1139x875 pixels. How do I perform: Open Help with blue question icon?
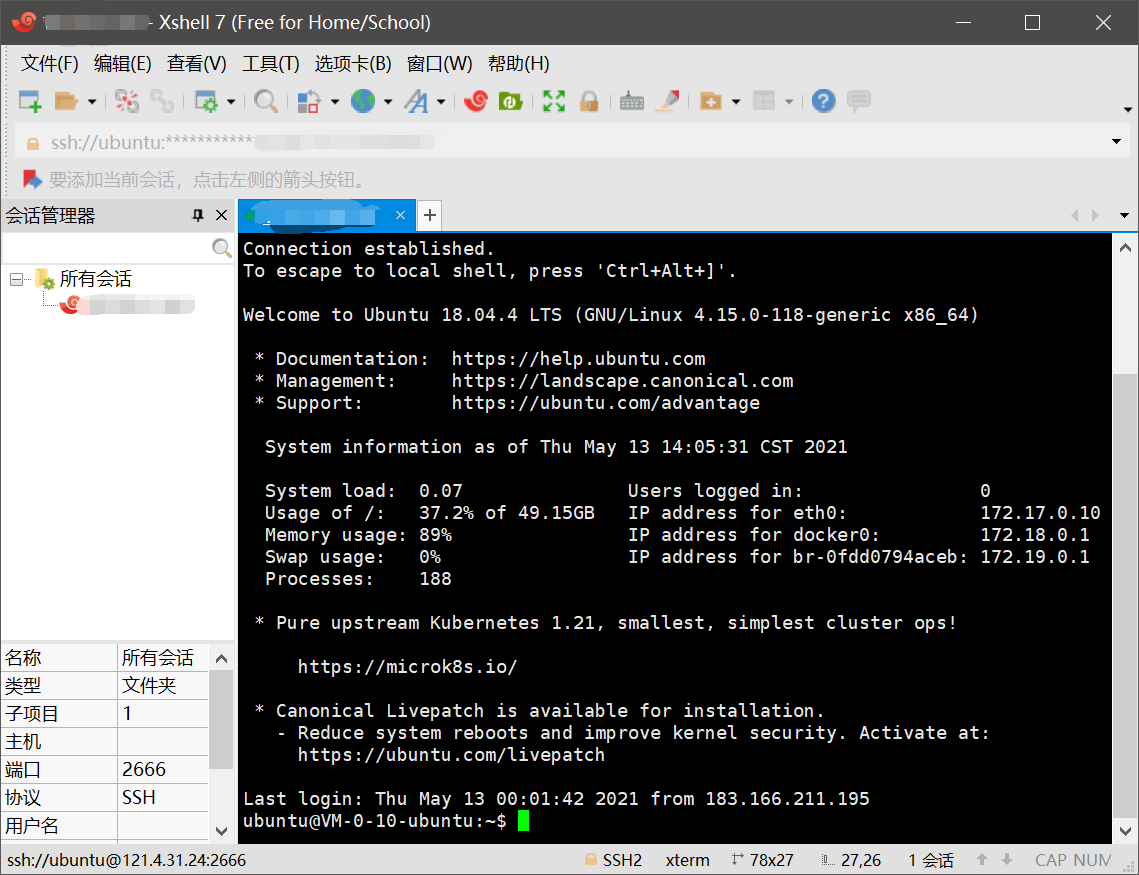pos(824,101)
